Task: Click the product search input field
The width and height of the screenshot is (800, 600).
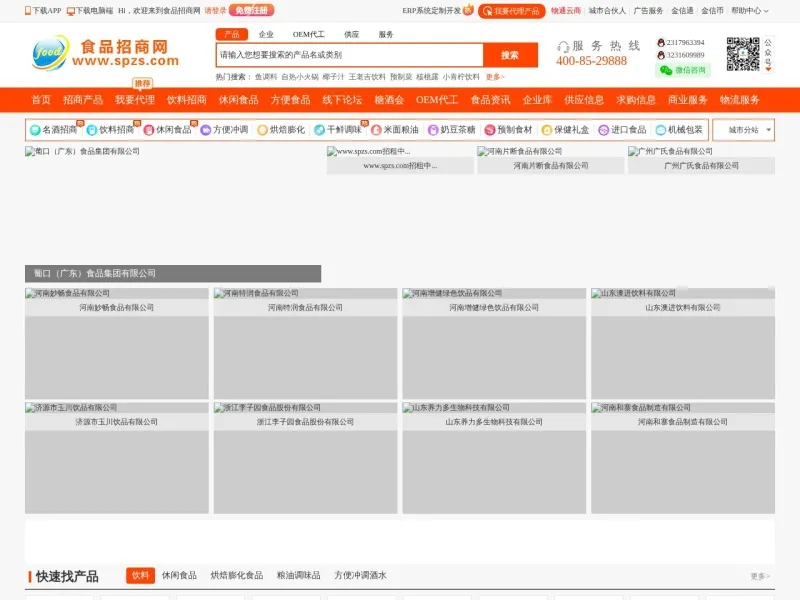Action: point(349,55)
